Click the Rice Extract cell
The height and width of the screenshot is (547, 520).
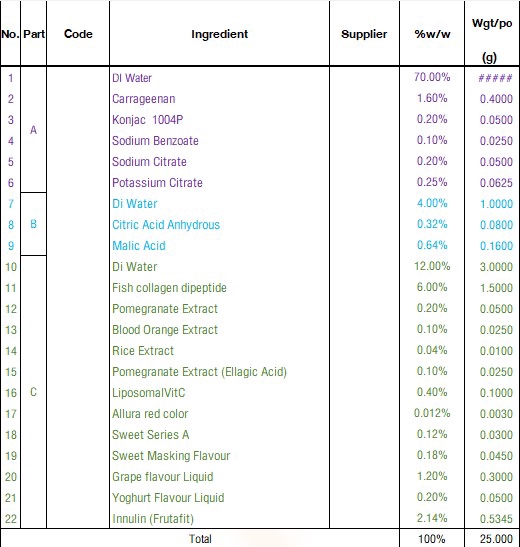click(x=219, y=351)
